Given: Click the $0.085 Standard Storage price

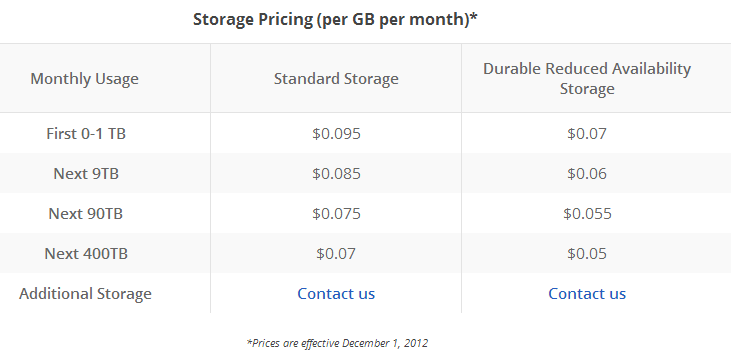Looking at the screenshot, I should pos(336,173).
